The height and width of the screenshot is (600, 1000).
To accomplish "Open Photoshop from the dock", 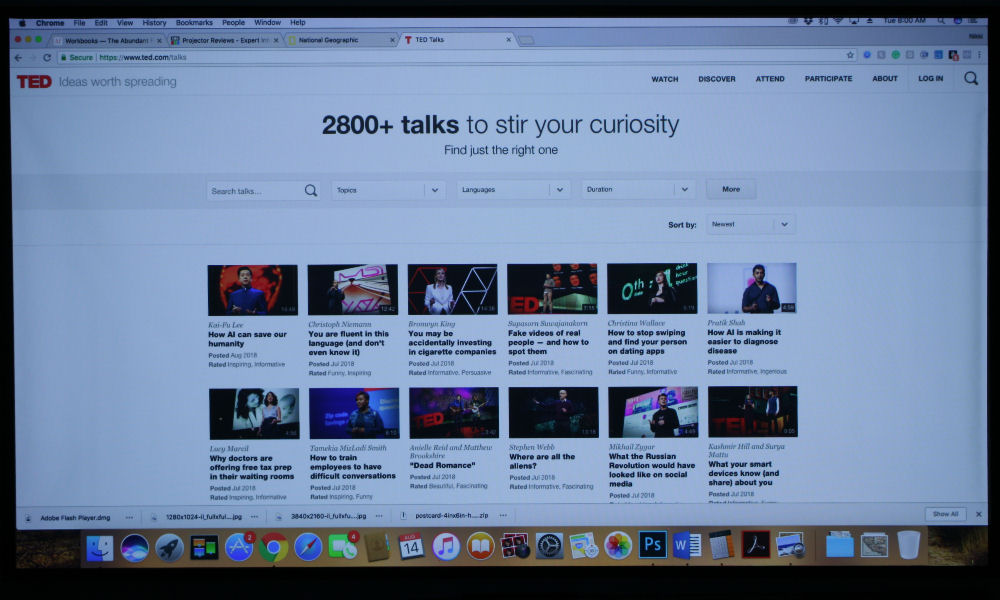I will 652,545.
